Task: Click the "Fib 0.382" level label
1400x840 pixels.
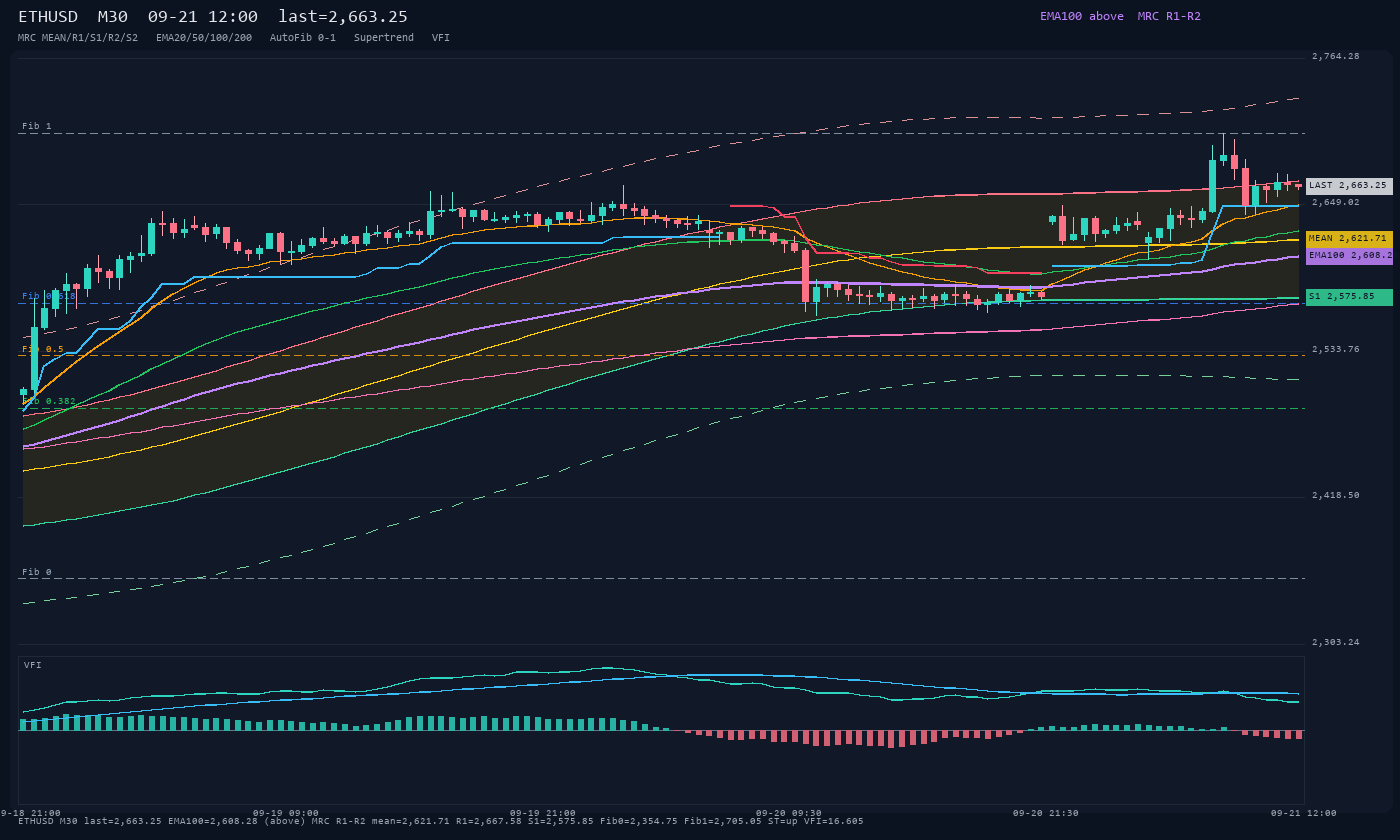Action: coord(49,402)
